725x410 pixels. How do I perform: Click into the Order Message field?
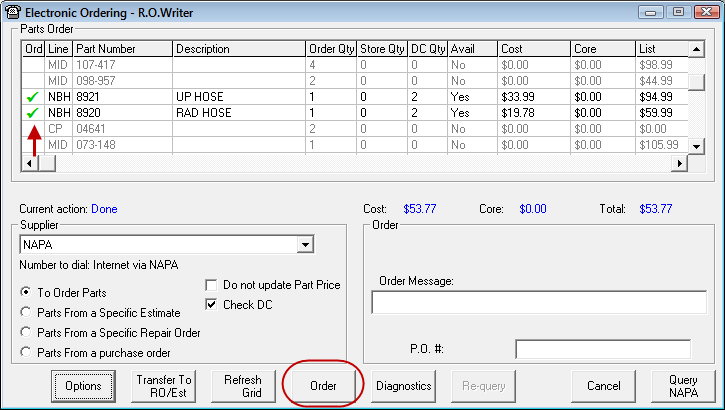538,303
